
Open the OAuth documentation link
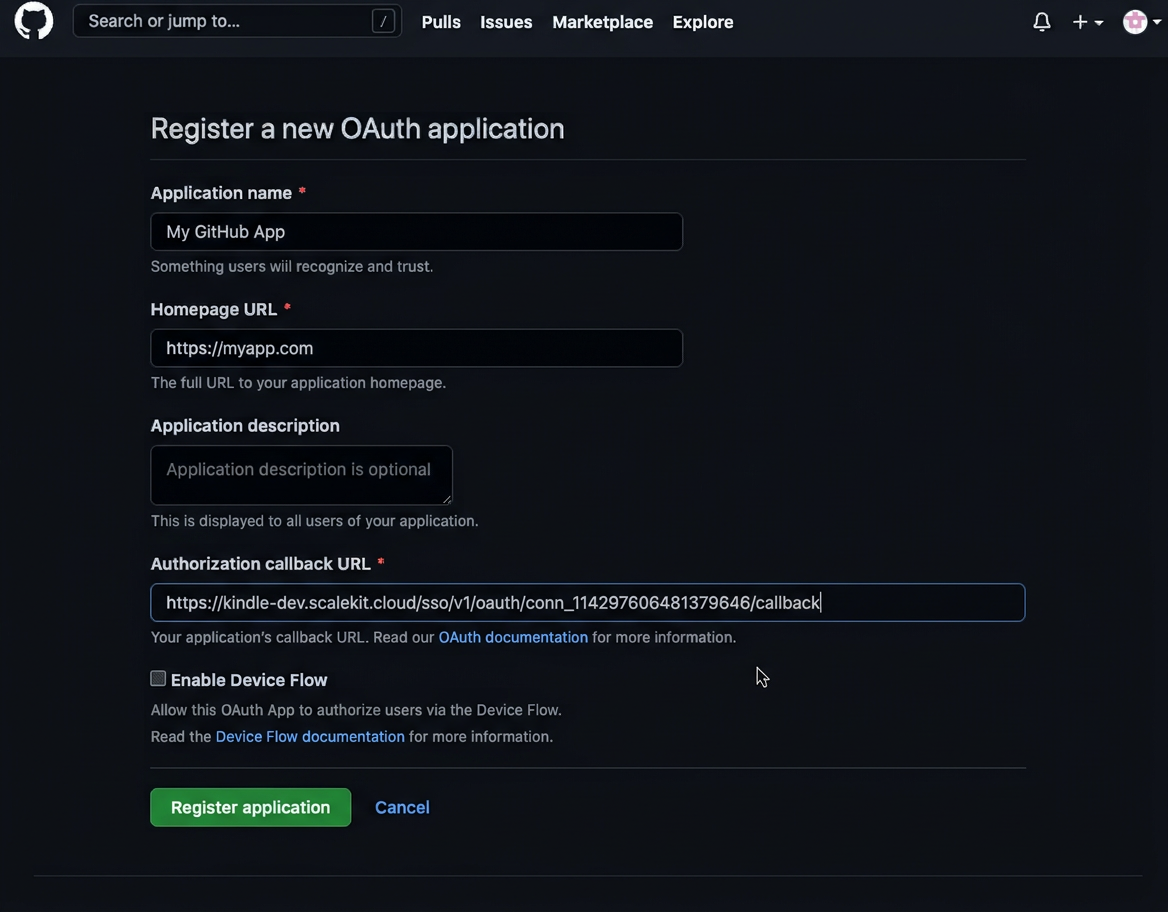point(512,637)
